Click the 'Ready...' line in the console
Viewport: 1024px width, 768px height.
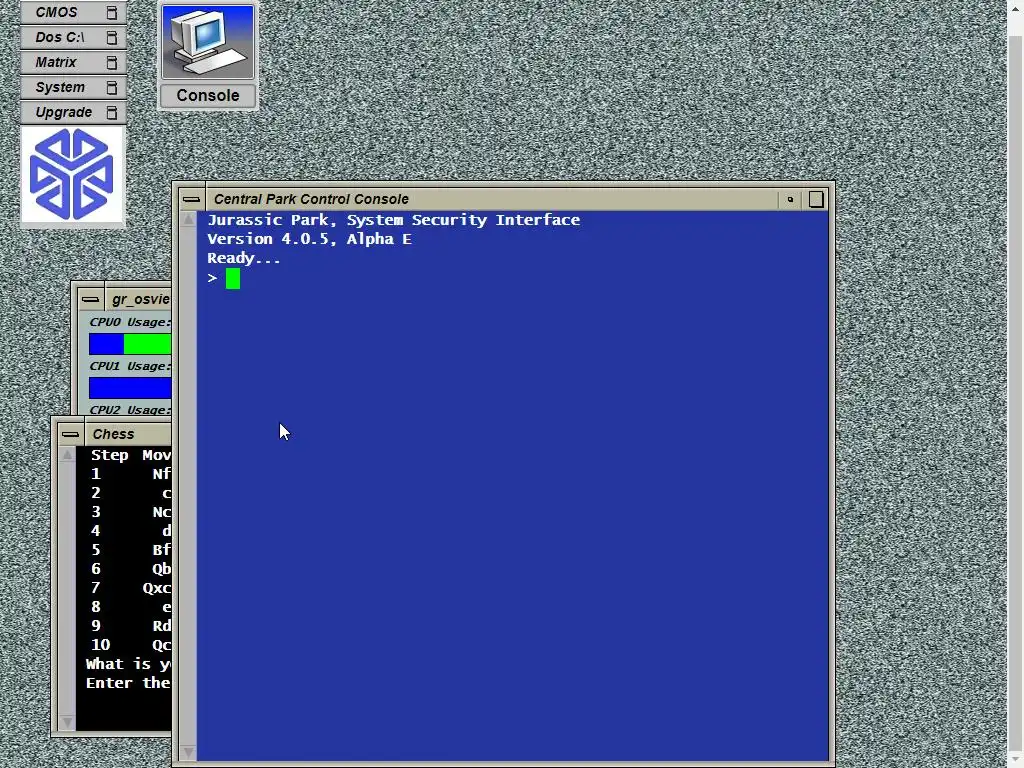pyautogui.click(x=244, y=258)
